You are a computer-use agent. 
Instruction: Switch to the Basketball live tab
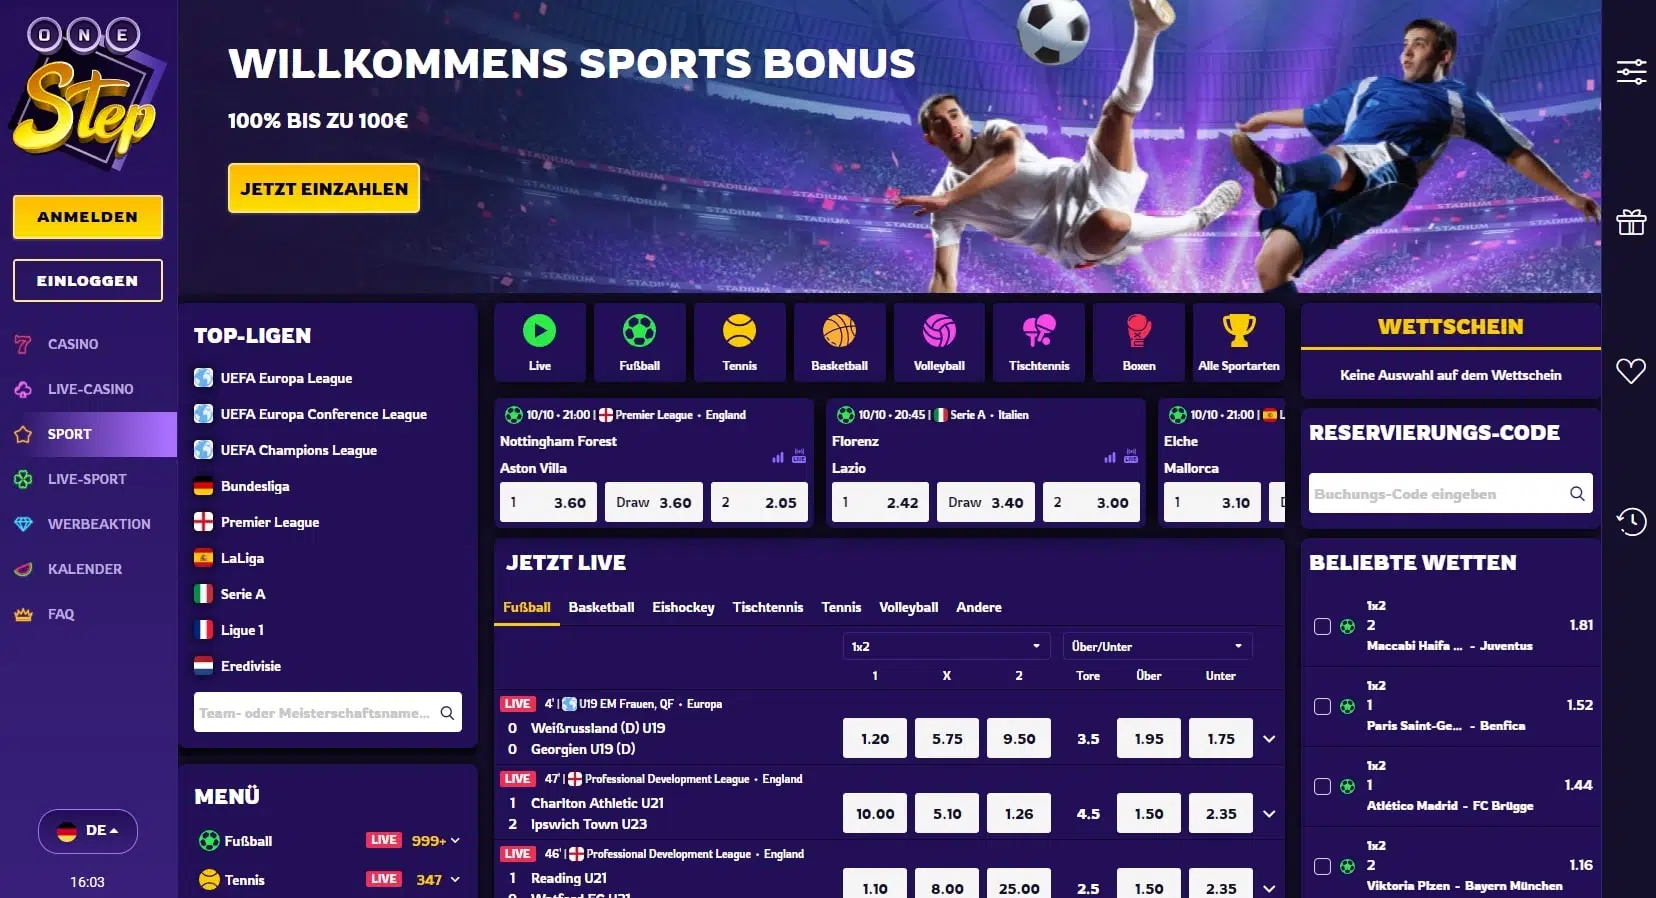[x=601, y=607]
